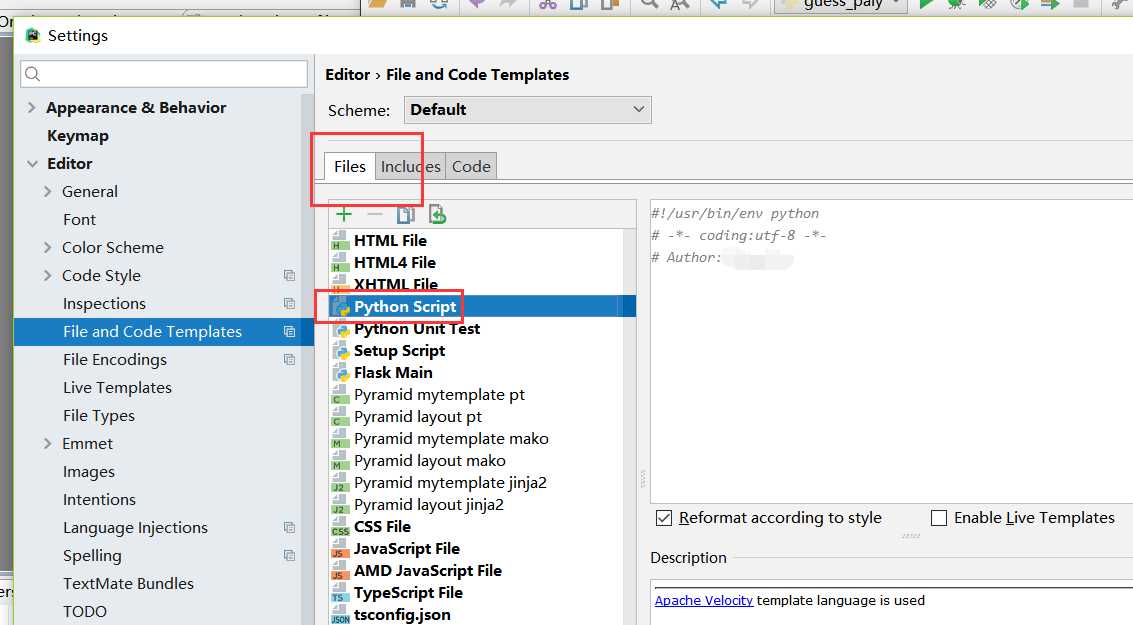Open the guess_paly run configuration dropdown
The image size is (1133, 625).
click(841, 4)
